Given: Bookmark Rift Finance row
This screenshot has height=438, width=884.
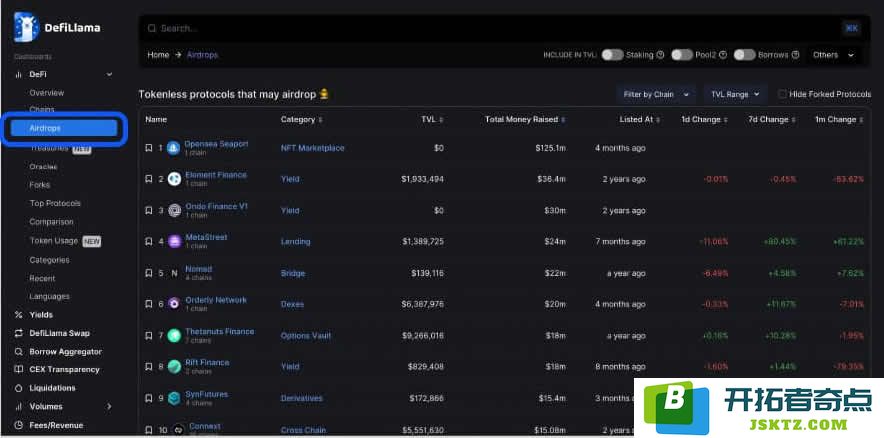Looking at the screenshot, I should click(149, 366).
